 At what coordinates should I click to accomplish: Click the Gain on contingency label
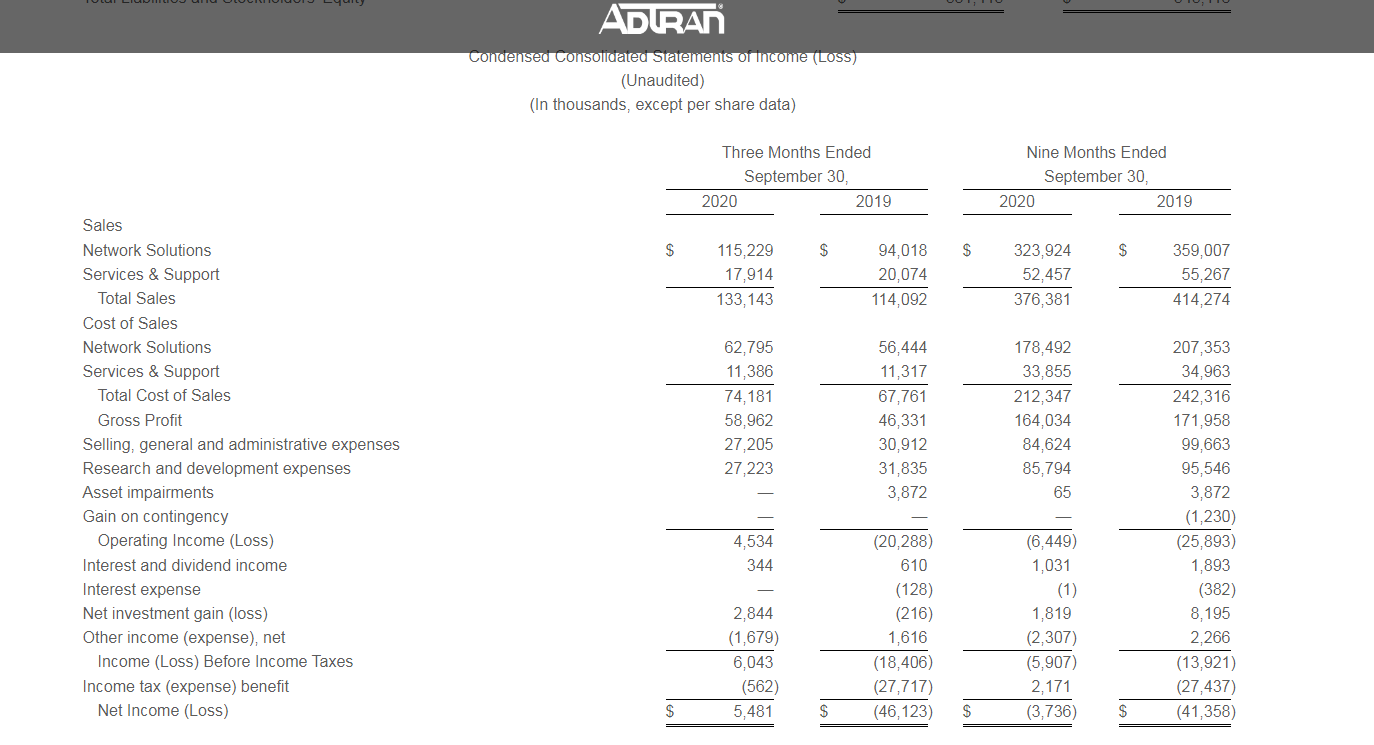pos(155,516)
